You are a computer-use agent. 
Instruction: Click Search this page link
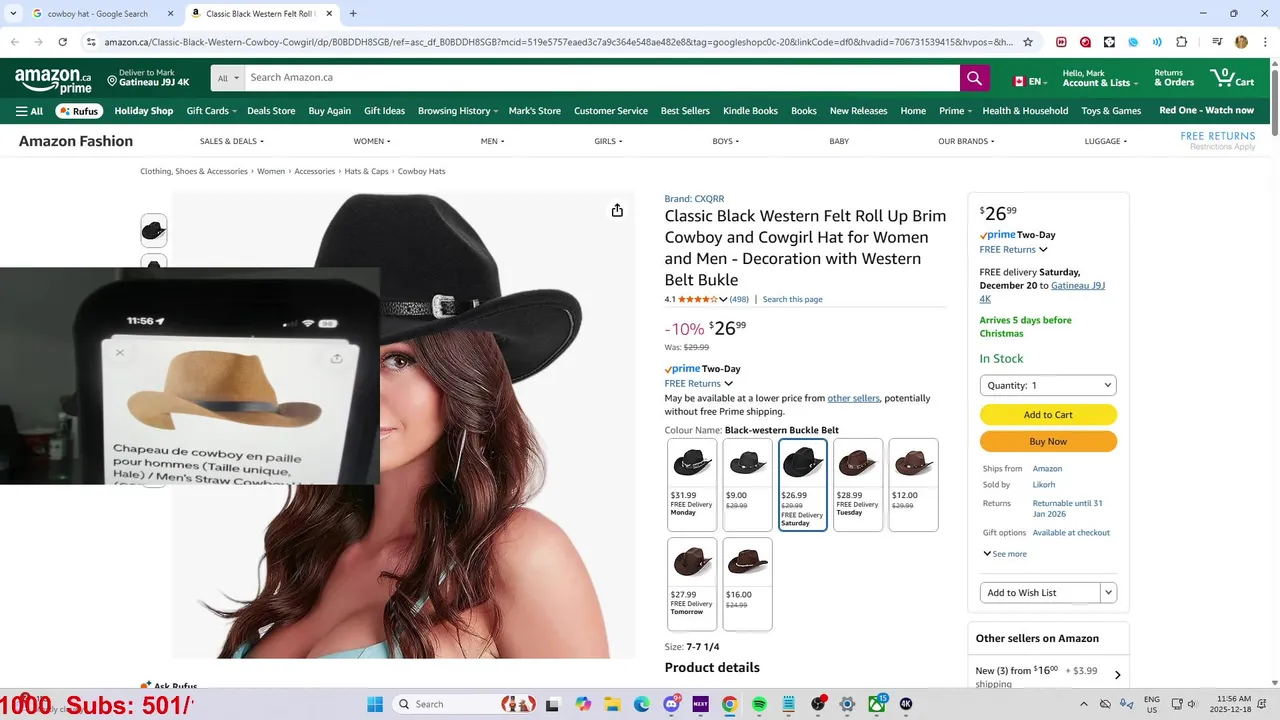[792, 299]
